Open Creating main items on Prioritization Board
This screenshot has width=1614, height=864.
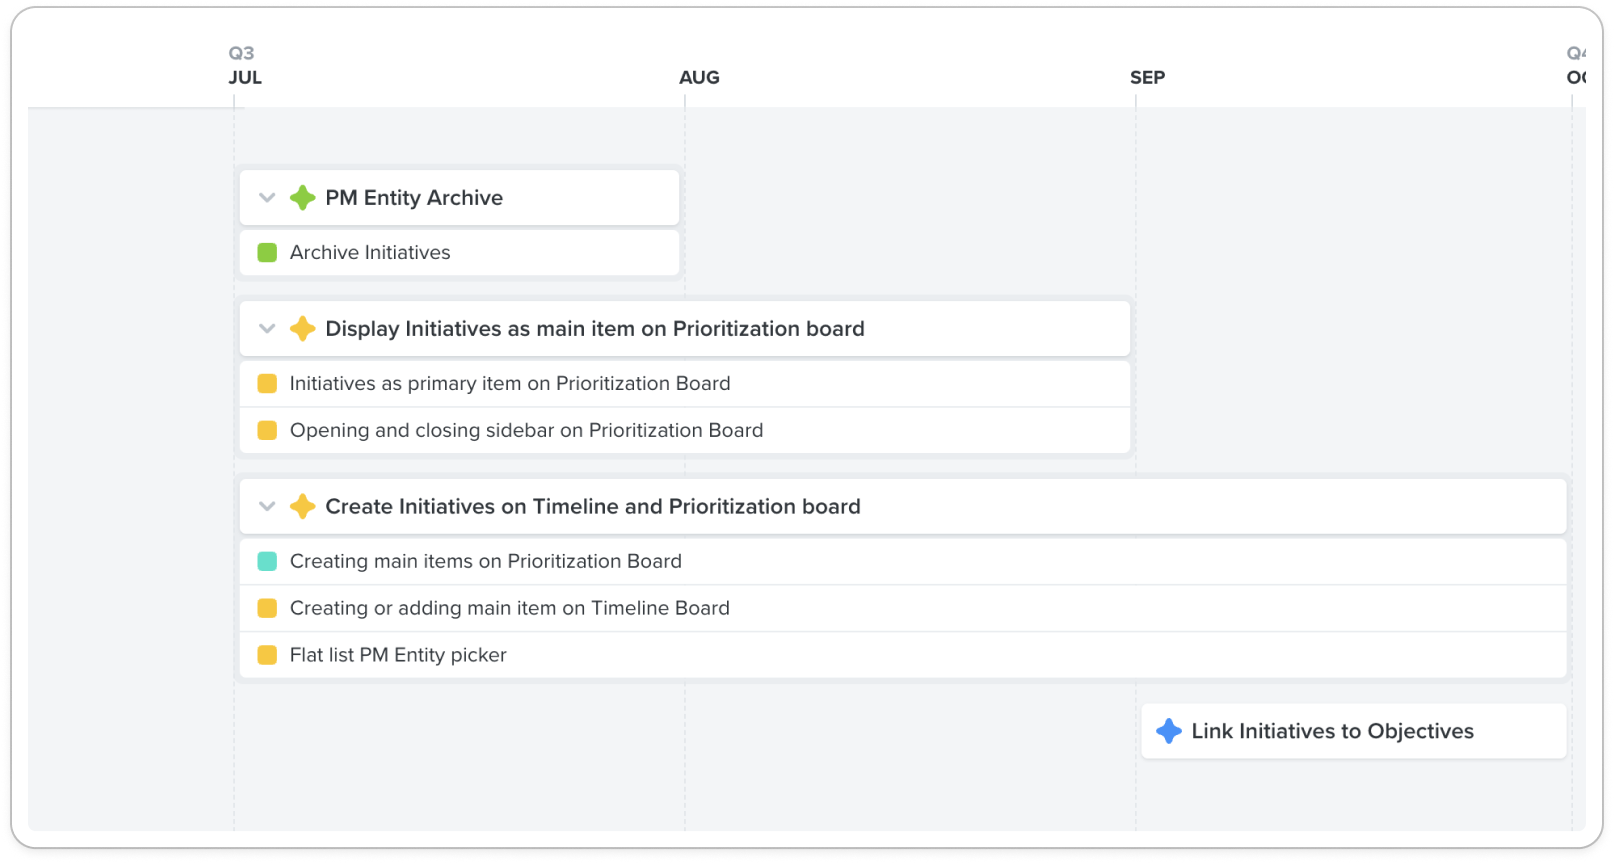903,562
